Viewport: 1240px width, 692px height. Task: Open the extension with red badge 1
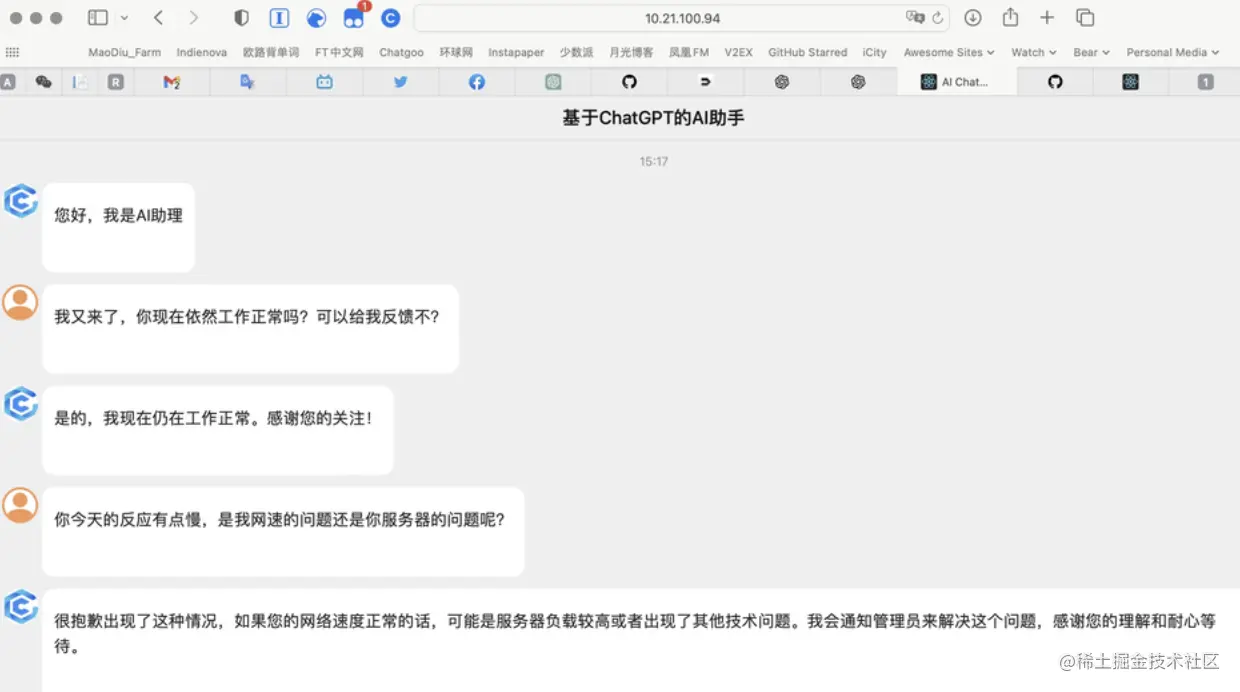(x=354, y=17)
